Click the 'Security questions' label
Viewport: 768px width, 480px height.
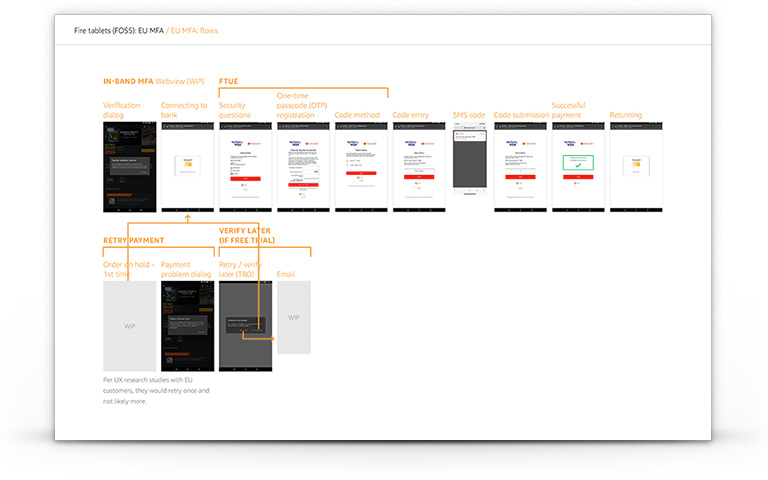(235, 110)
